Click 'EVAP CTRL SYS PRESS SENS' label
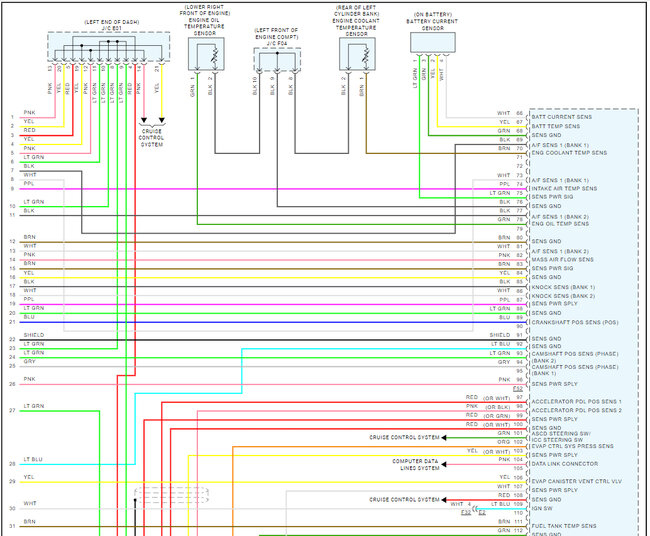Viewport: 650px width, 536px height. [572, 446]
